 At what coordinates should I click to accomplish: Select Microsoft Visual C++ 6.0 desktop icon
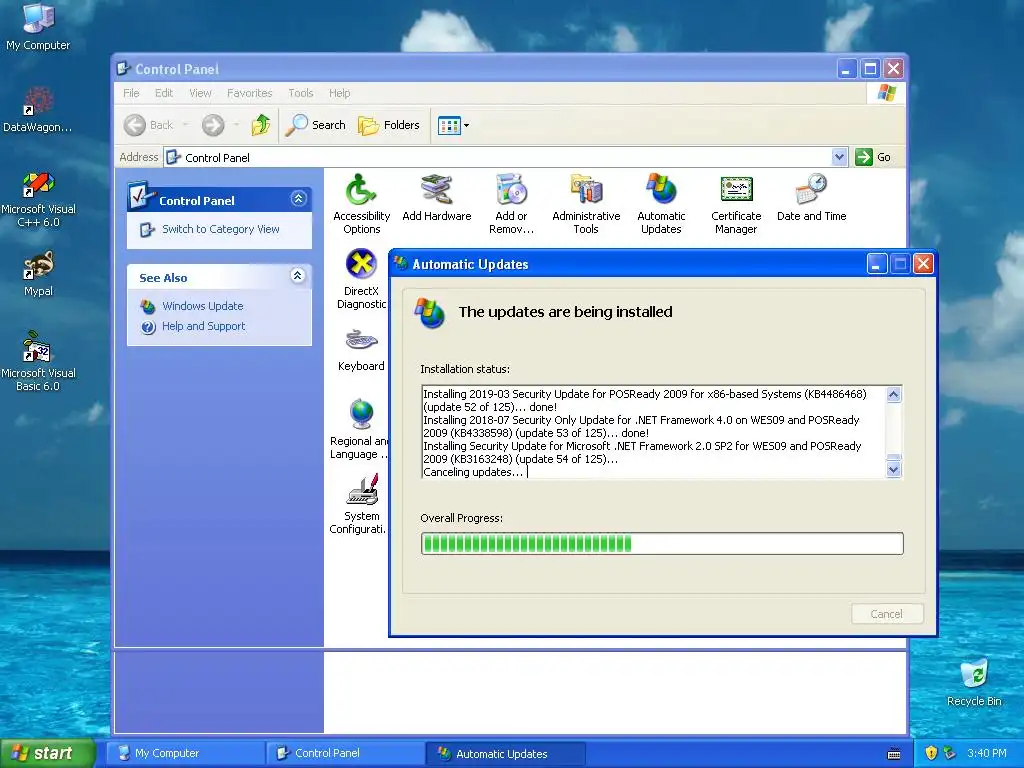coord(38,199)
